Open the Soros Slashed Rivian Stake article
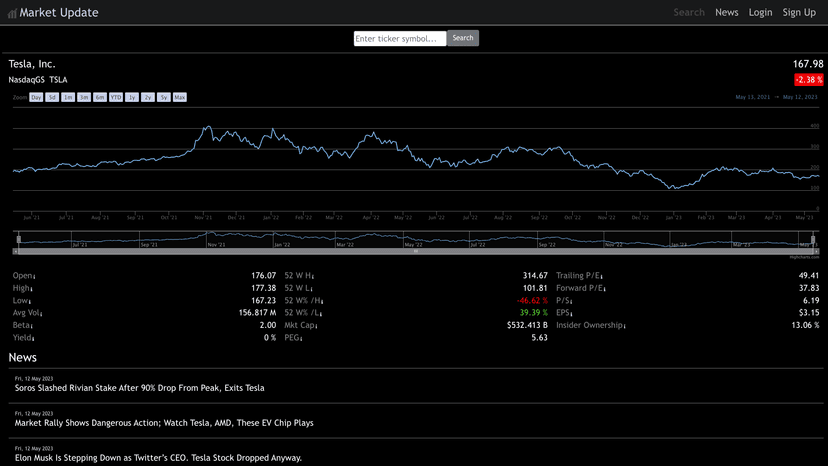The width and height of the screenshot is (828, 466). point(139,388)
